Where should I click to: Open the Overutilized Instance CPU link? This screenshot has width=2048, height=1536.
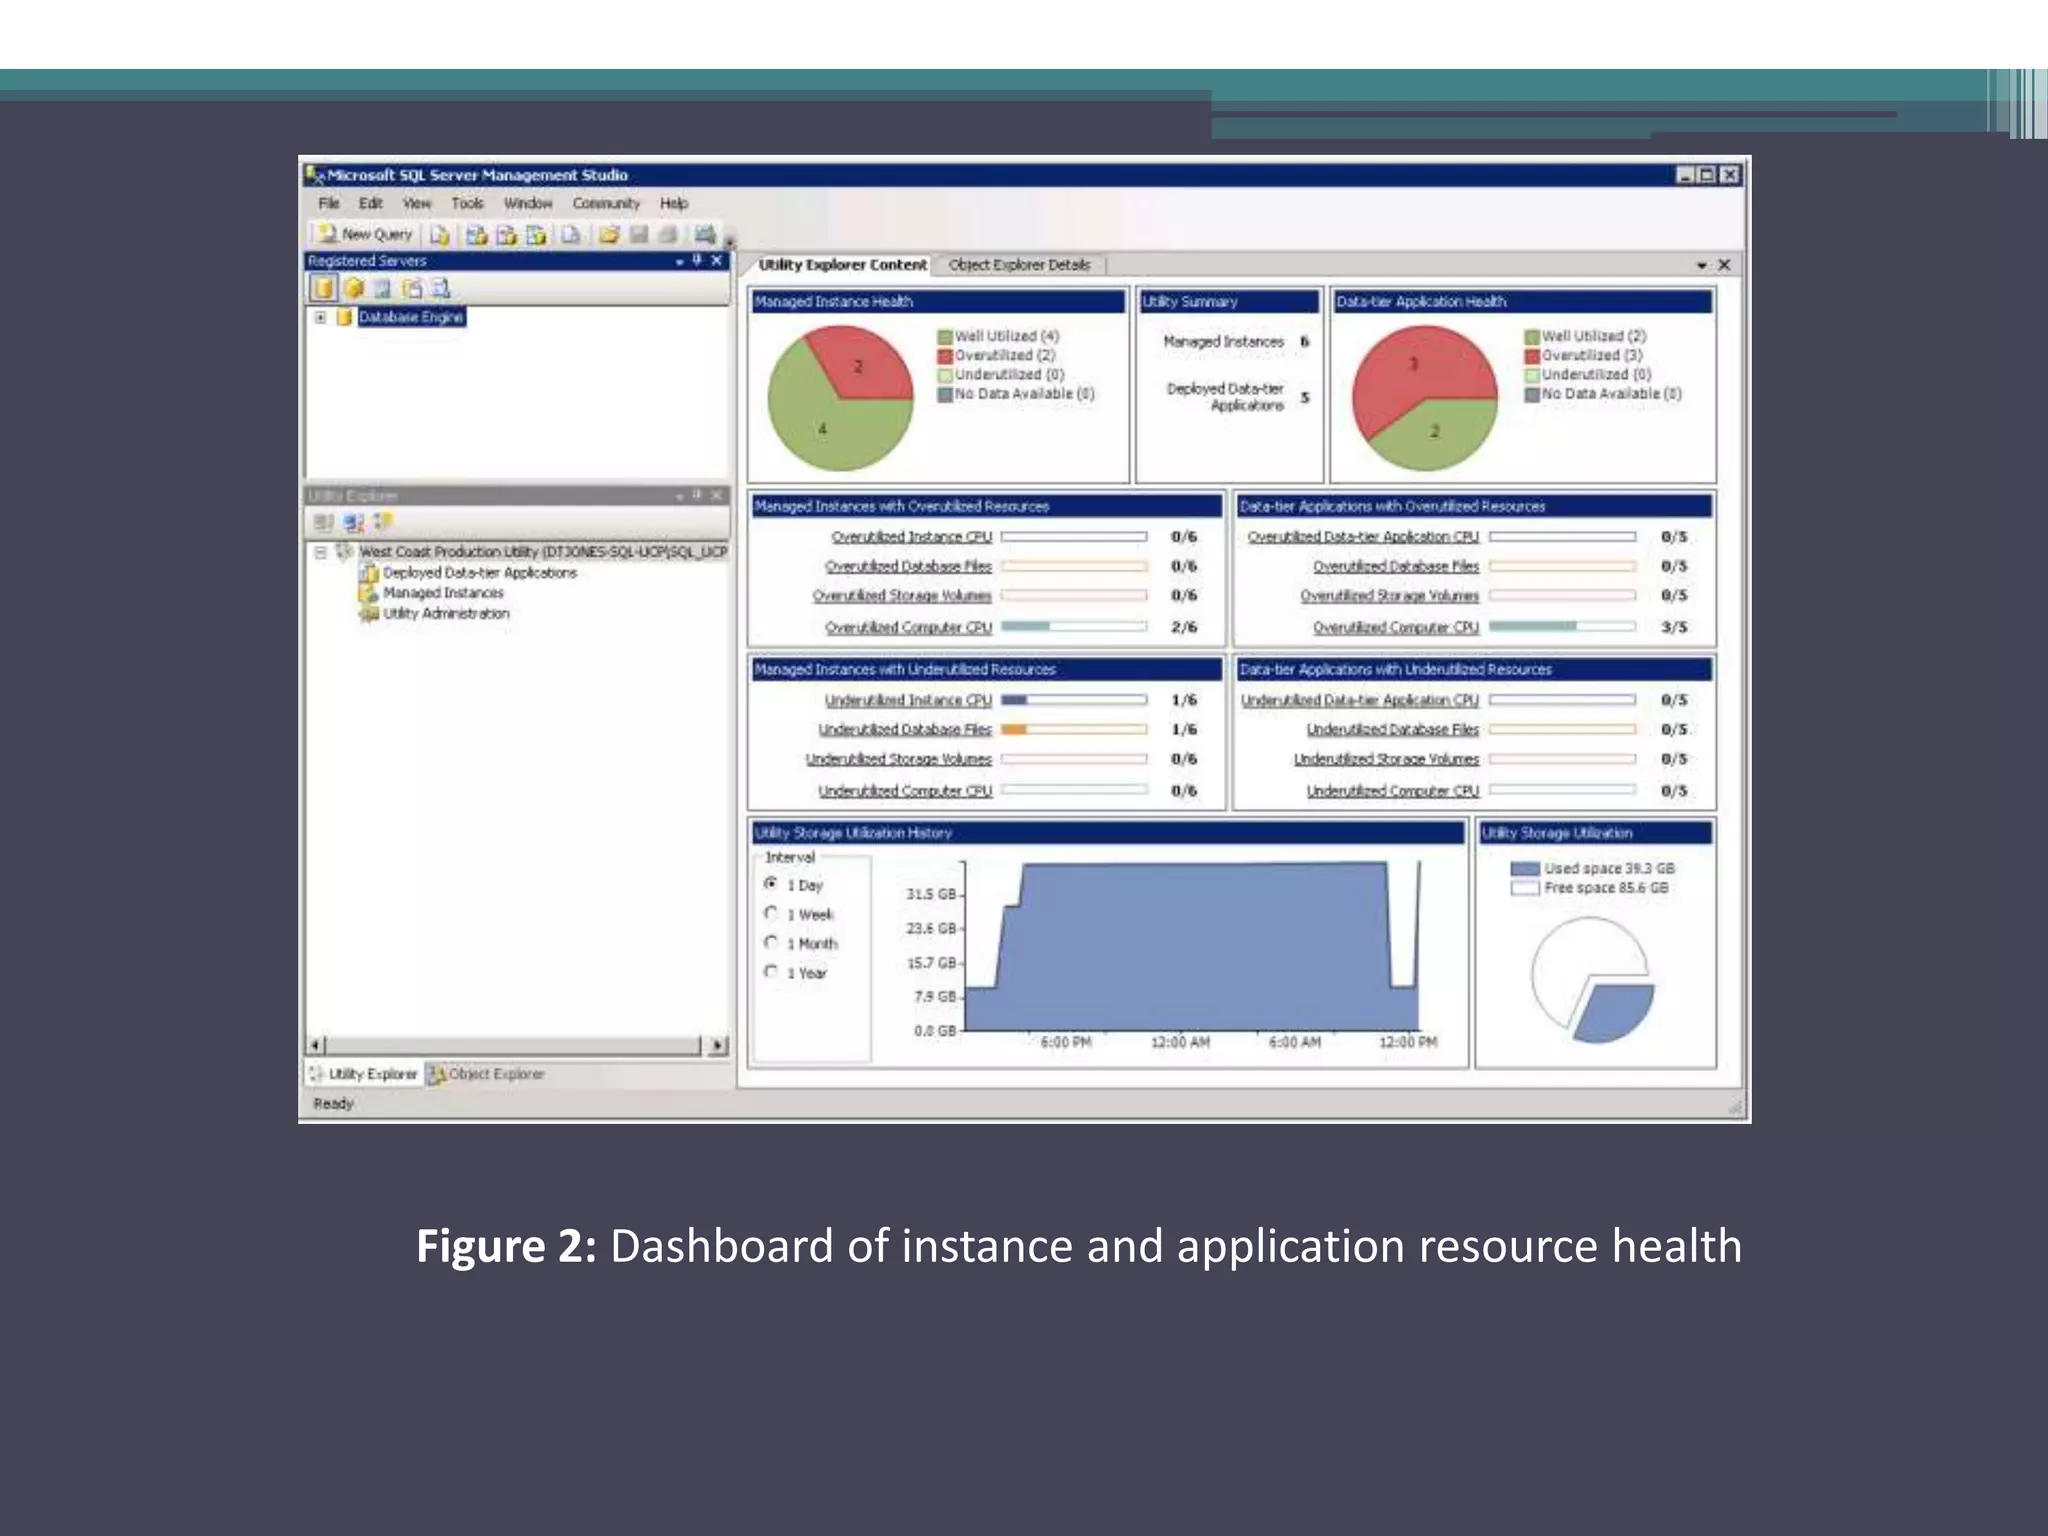(911, 537)
